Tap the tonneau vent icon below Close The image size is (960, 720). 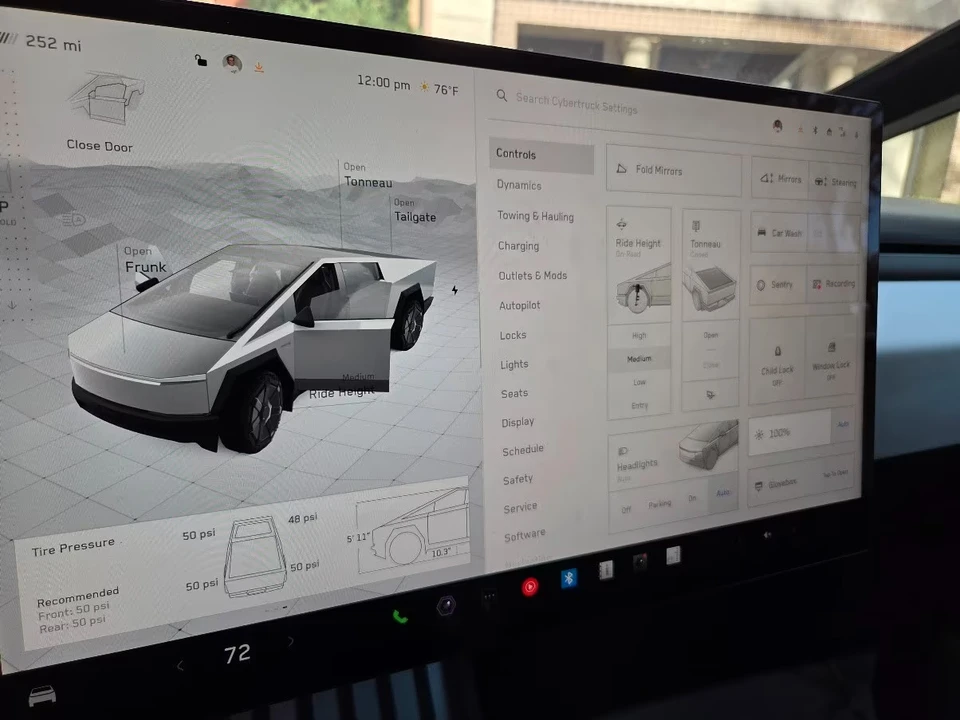pyautogui.click(x=711, y=395)
